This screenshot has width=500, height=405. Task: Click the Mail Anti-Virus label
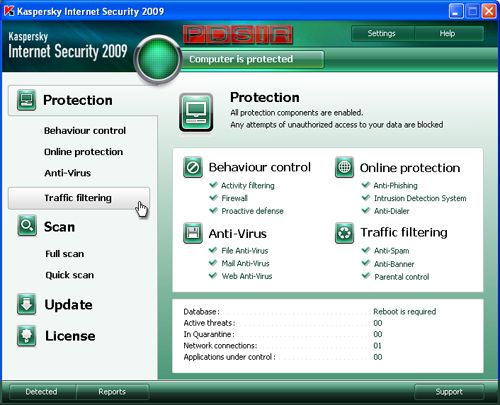point(245,263)
